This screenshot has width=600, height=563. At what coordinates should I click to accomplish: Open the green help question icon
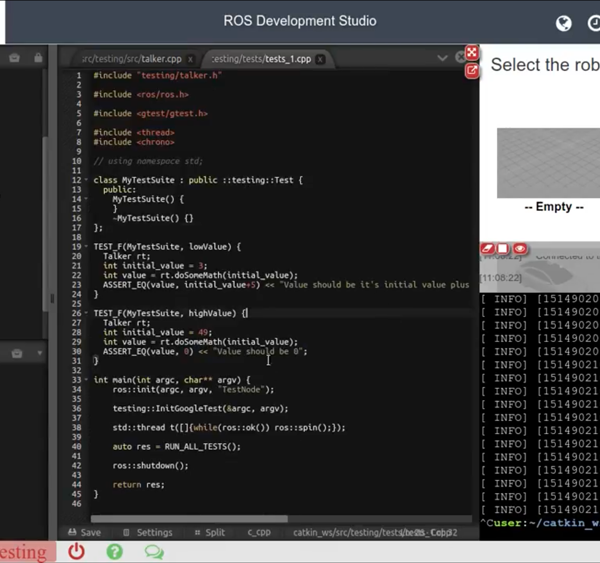[x=114, y=552]
